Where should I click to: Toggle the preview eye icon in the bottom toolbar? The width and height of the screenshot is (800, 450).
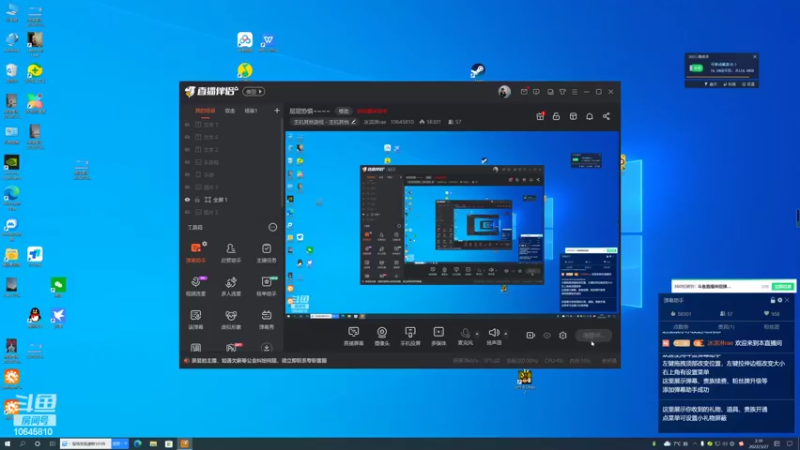pyautogui.click(x=547, y=335)
